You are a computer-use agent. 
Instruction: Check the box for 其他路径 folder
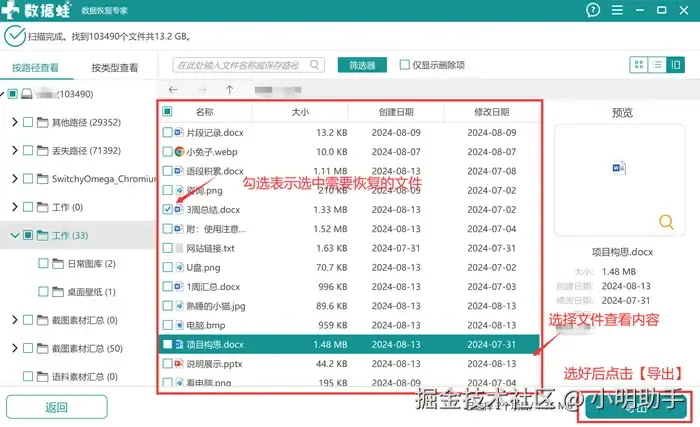(x=28, y=122)
